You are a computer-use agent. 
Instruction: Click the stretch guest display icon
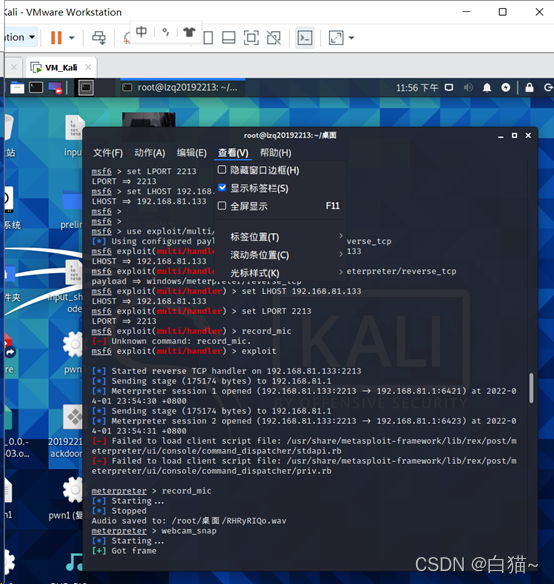point(336,38)
